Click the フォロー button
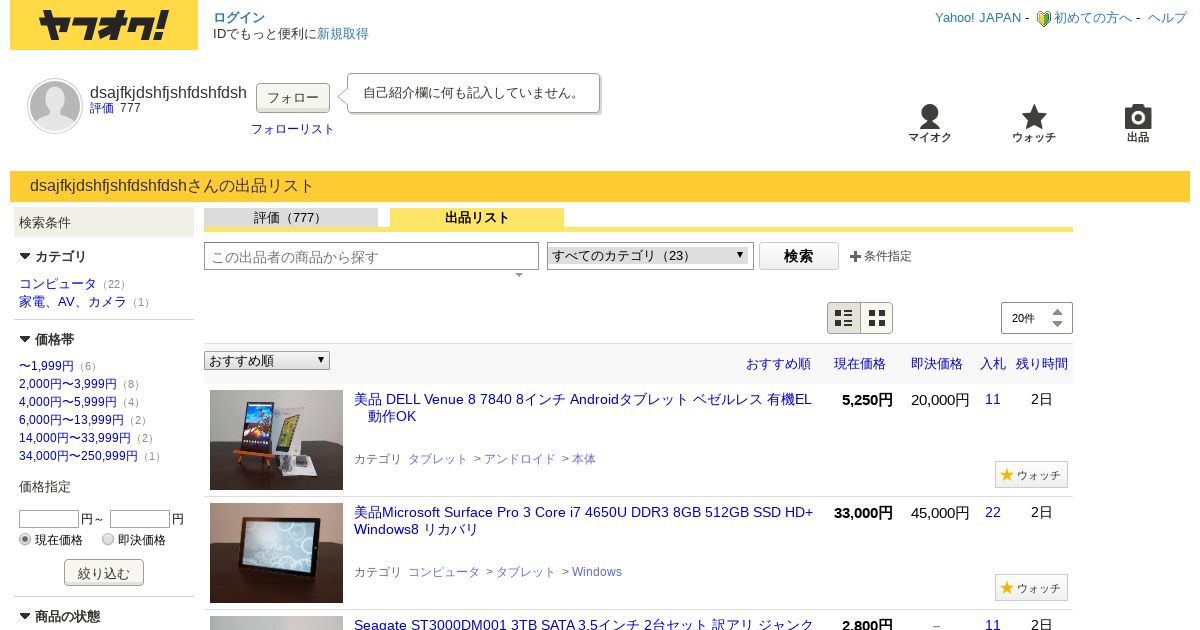This screenshot has width=1200, height=630. click(293, 97)
